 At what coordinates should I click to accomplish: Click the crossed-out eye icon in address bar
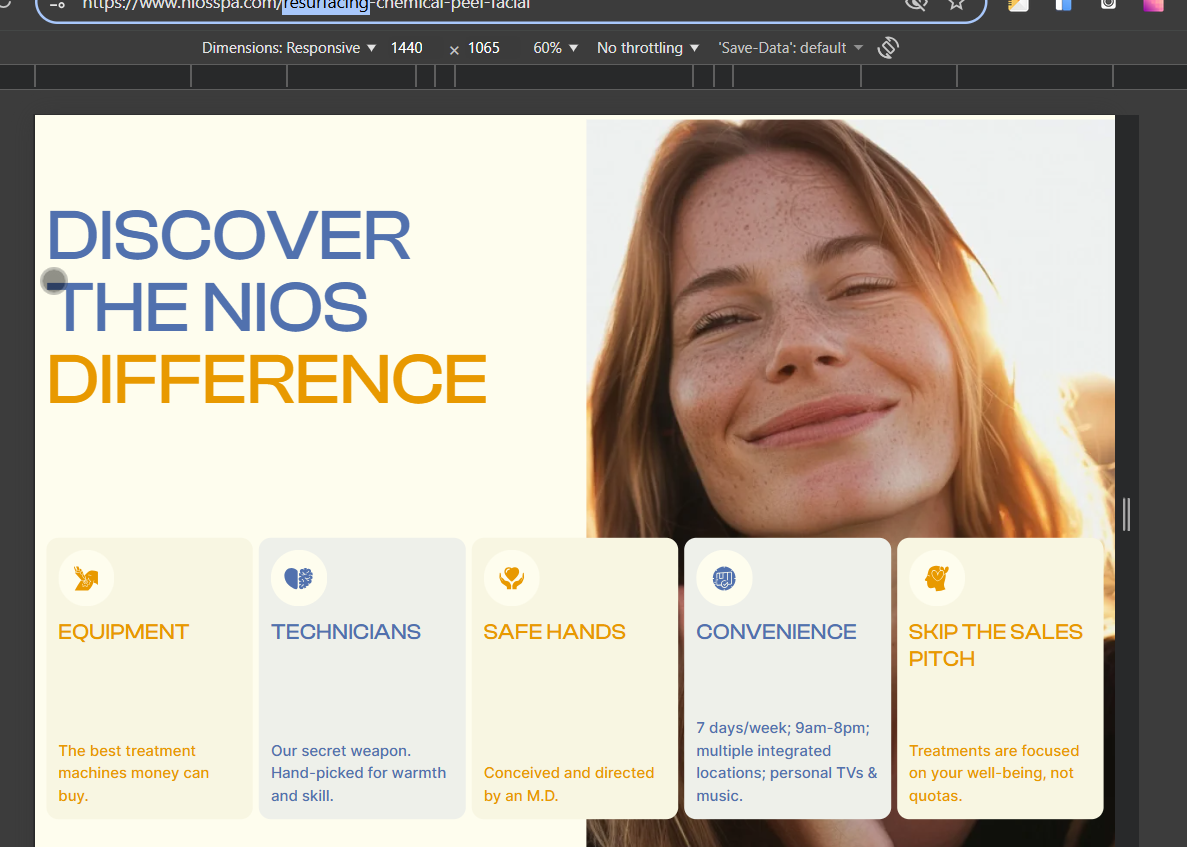915,4
